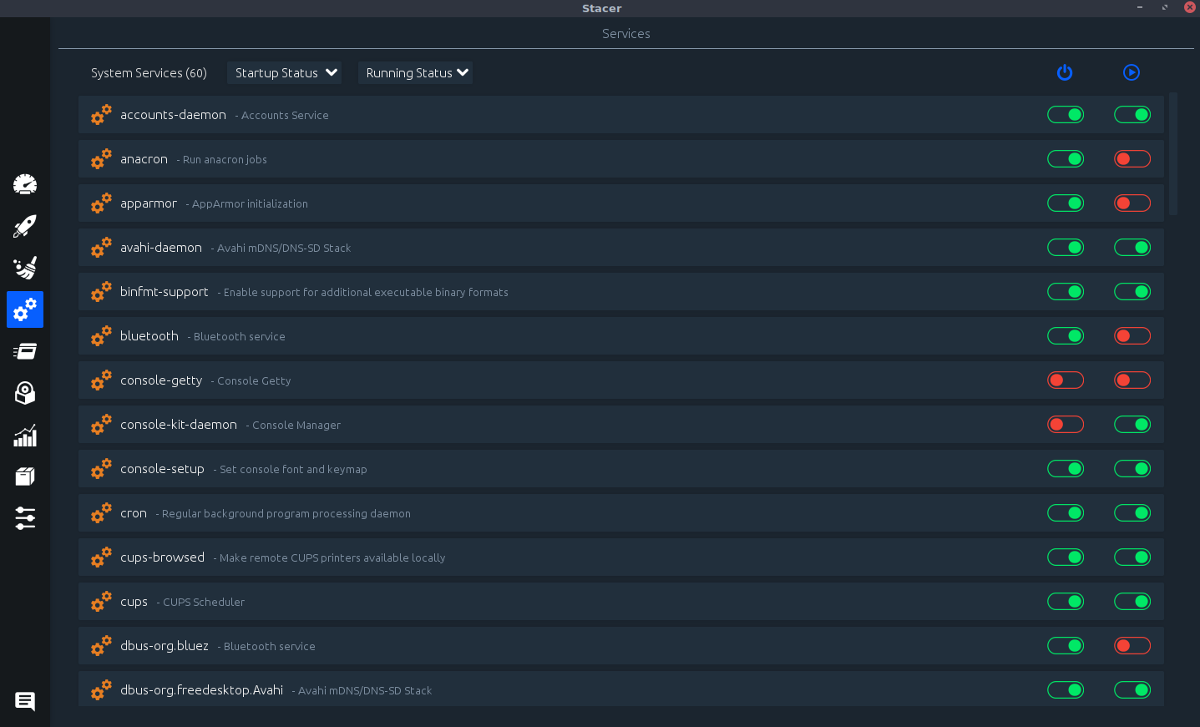1200x727 pixels.
Task: Click the gears icon beside dbus-org.freedesktop.Avahi
Action: [101, 690]
